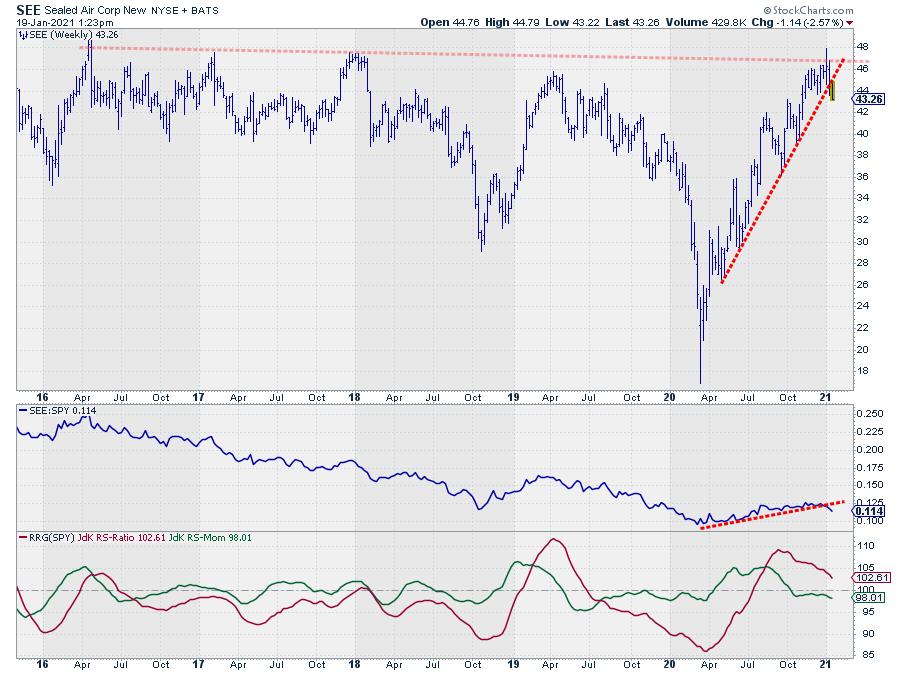
Task: Click the green 98.01 RS-Mom axis tag
Action: click(x=866, y=598)
